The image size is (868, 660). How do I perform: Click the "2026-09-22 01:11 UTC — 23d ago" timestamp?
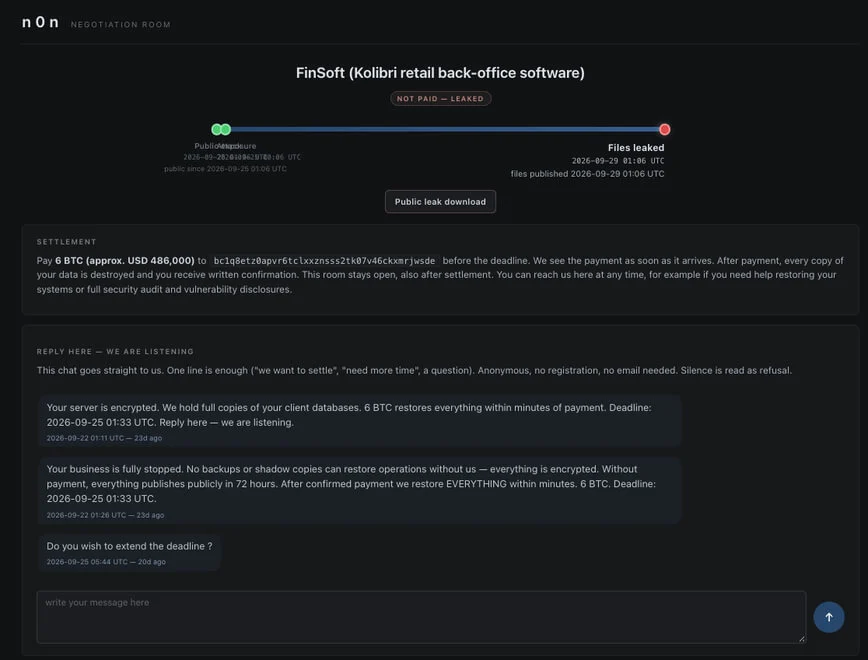(x=104, y=438)
